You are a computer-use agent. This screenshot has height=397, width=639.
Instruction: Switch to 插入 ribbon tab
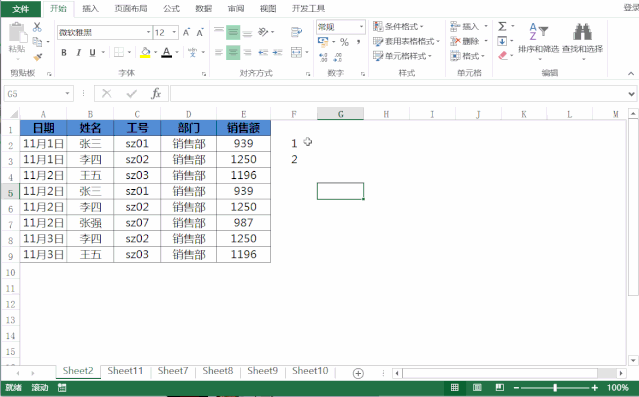point(90,9)
